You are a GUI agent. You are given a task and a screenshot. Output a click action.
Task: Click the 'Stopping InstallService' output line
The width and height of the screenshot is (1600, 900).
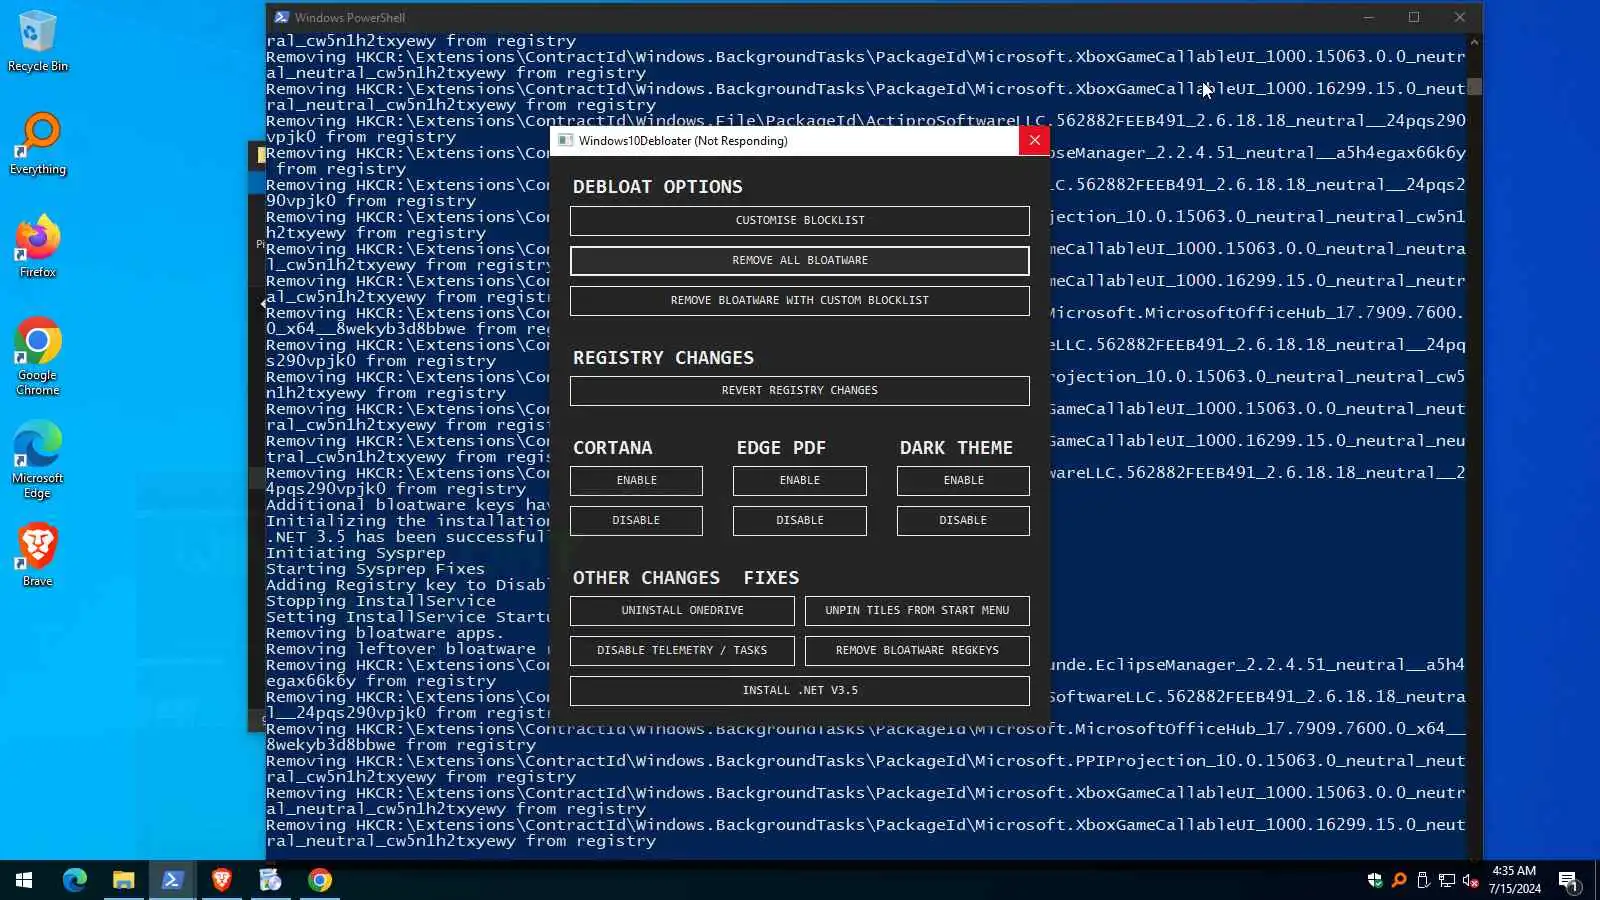click(381, 601)
